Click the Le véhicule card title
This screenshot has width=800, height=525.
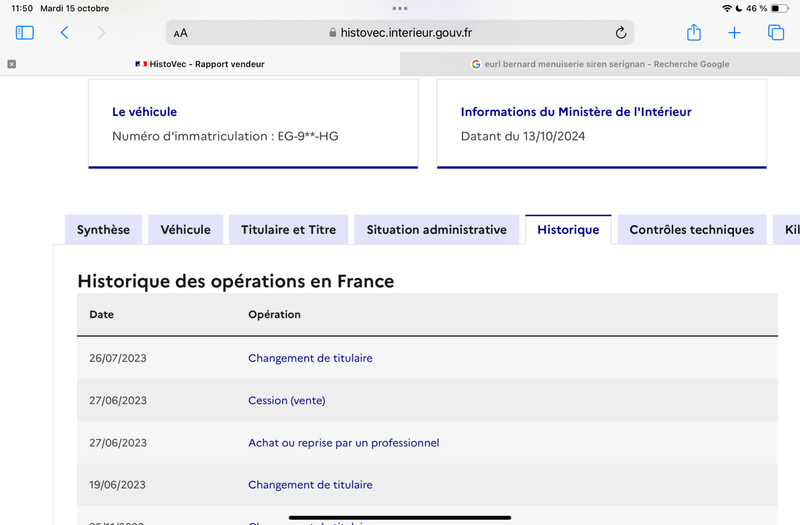(x=144, y=112)
